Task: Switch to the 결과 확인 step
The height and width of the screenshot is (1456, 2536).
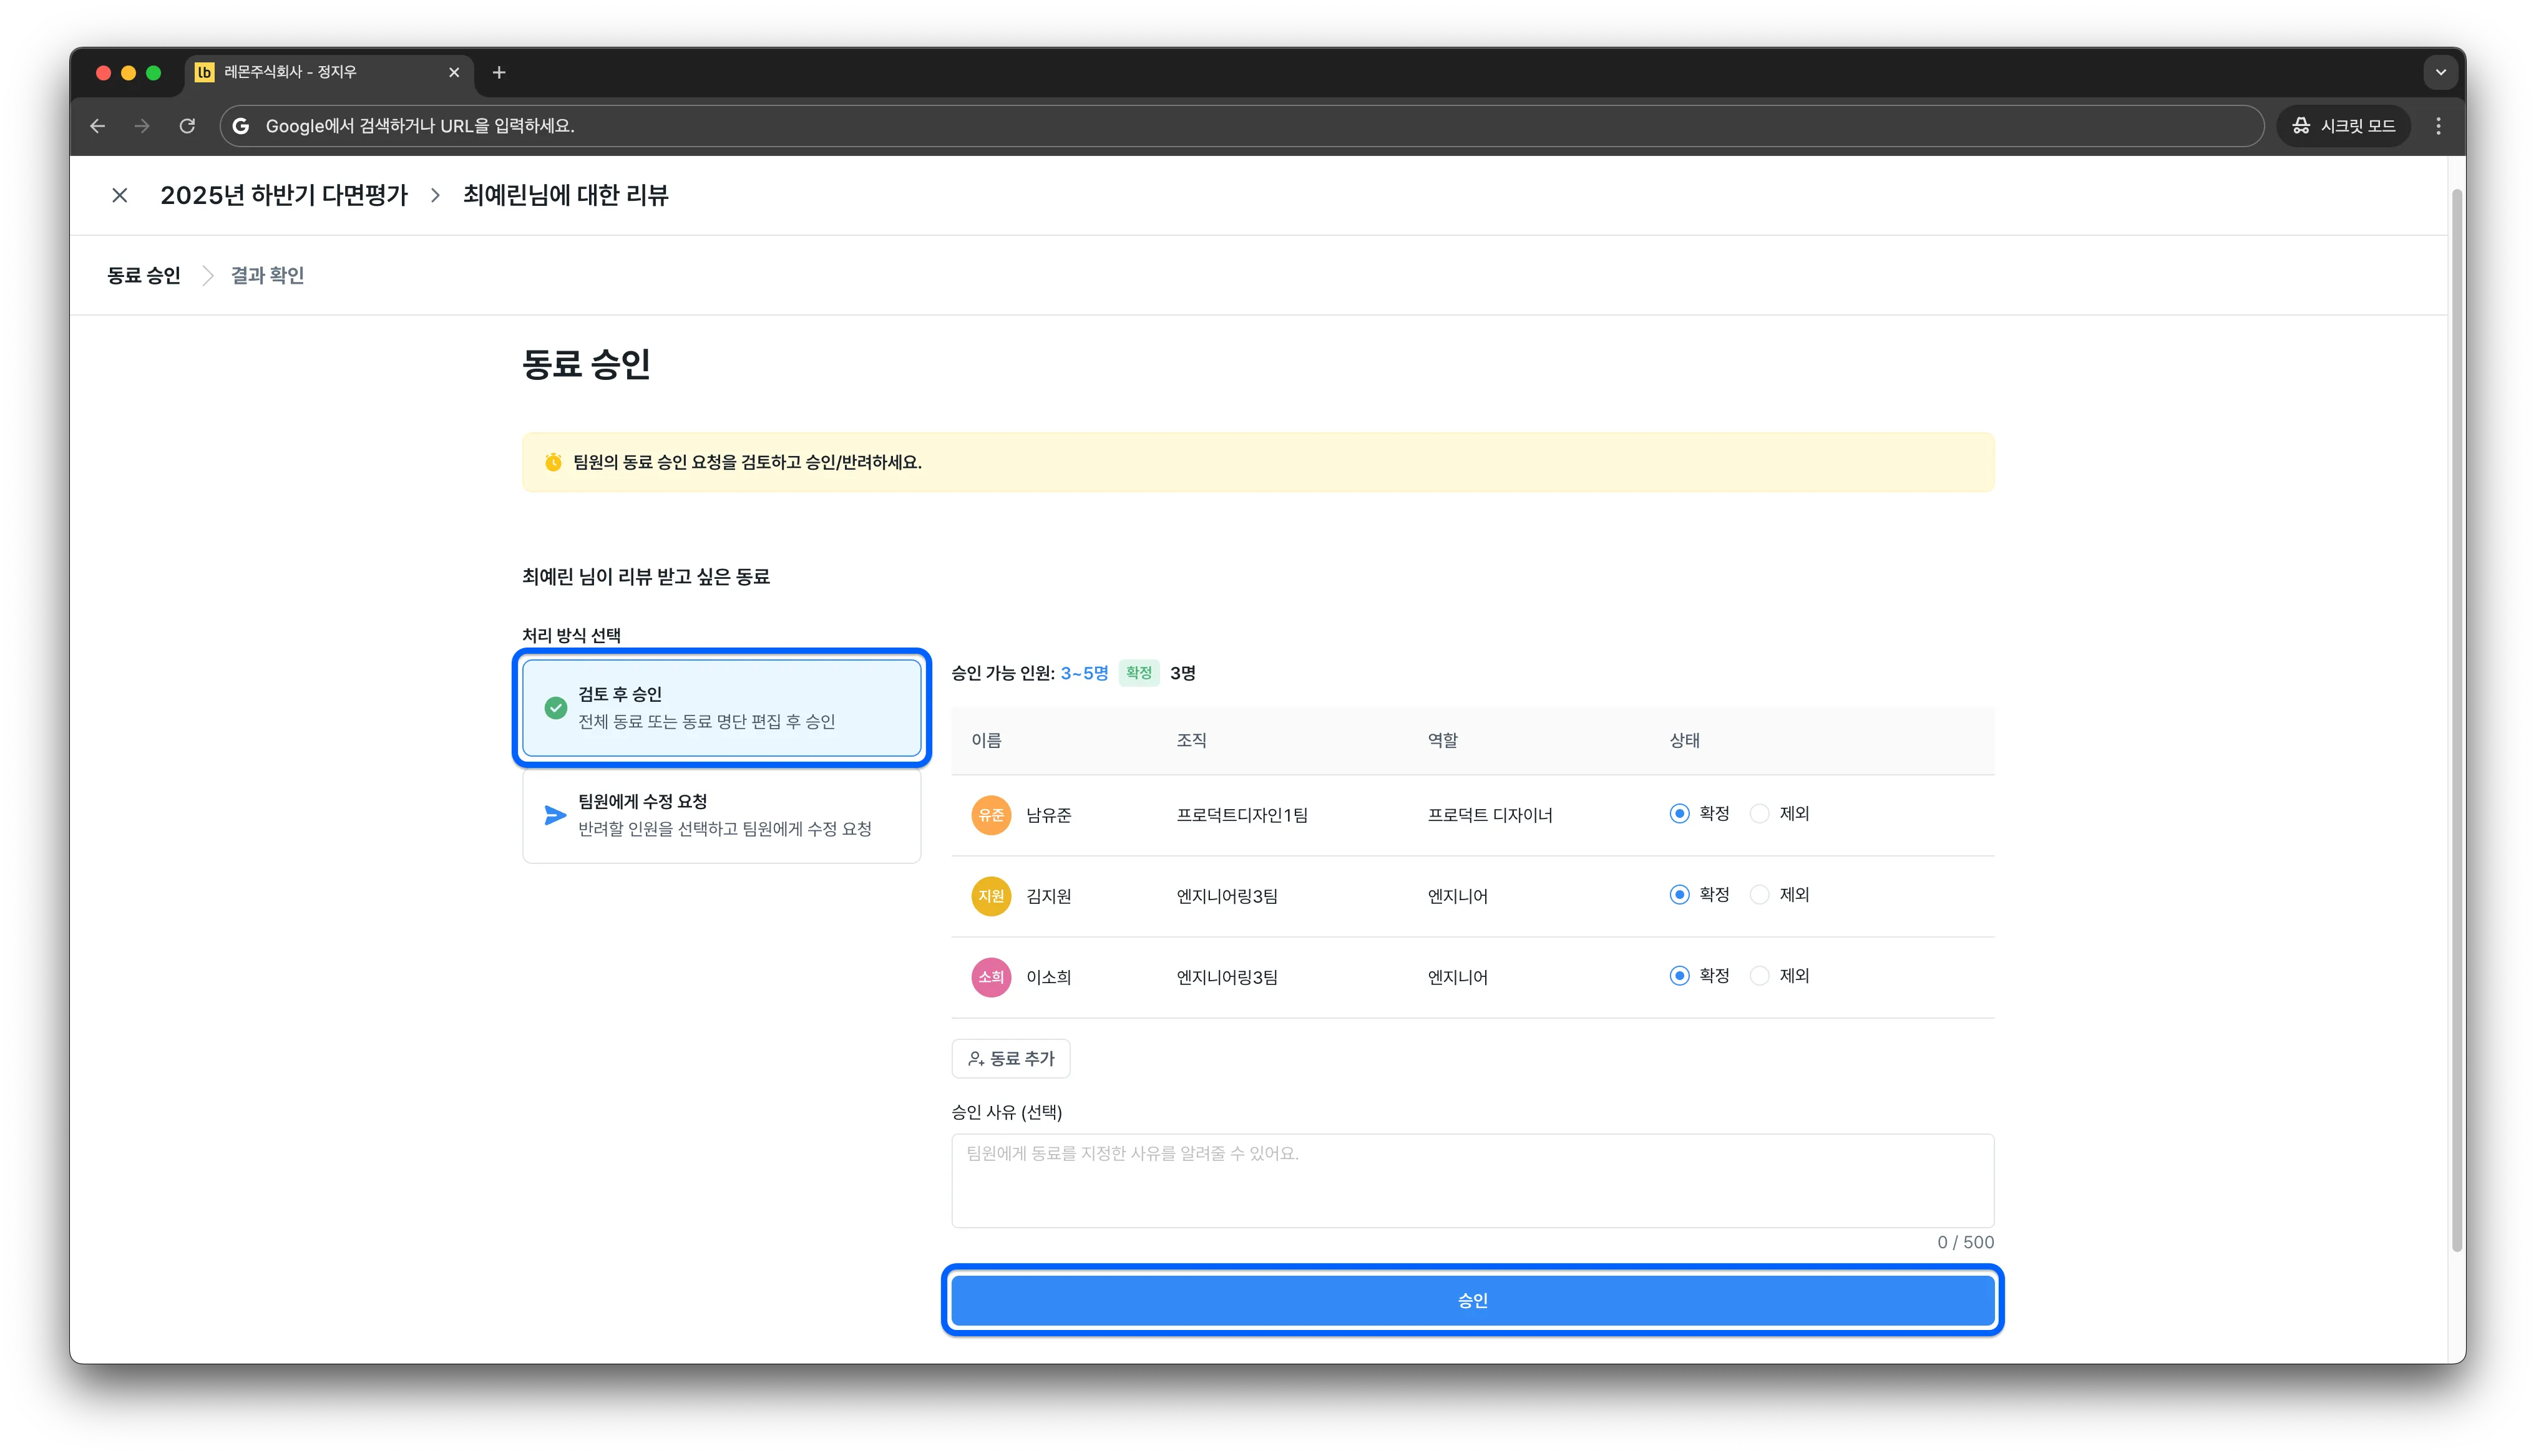Action: (267, 275)
